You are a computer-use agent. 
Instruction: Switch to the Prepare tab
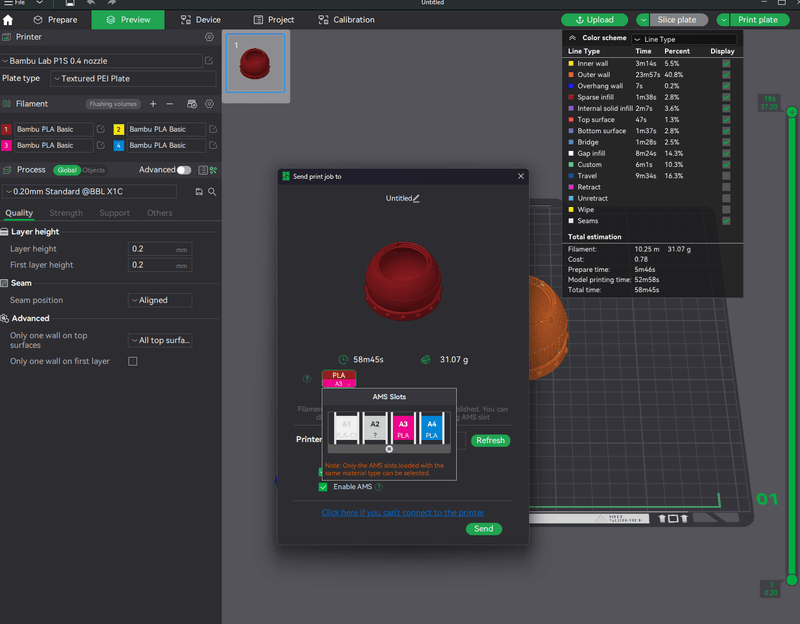click(55, 20)
